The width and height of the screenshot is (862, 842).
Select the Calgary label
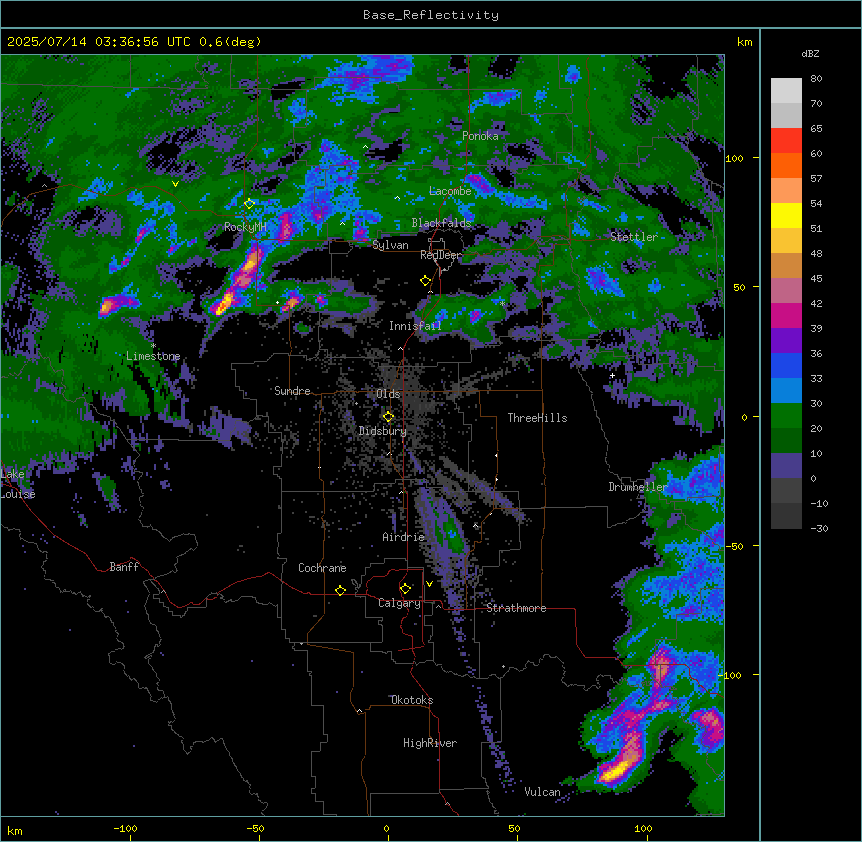(x=400, y=603)
